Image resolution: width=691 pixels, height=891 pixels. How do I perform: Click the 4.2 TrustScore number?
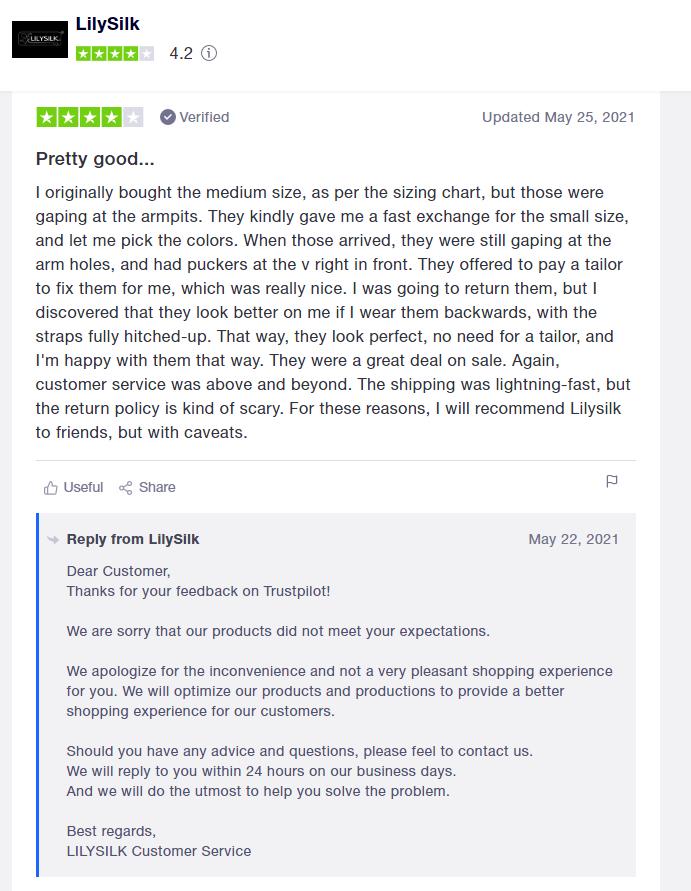[180, 54]
